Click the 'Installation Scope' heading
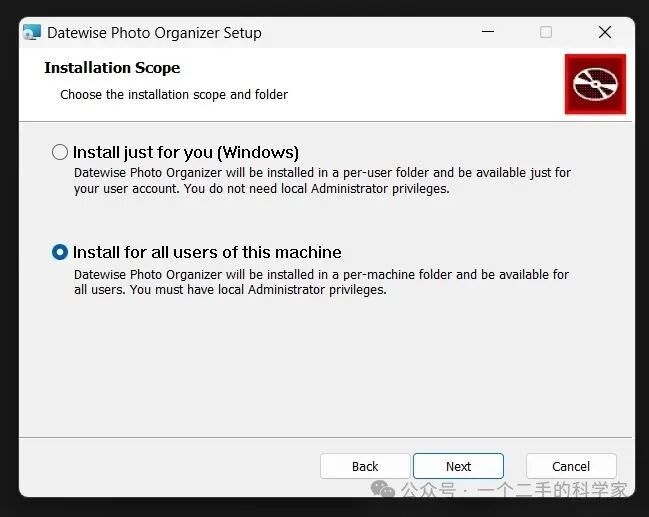649x517 pixels. (x=112, y=68)
